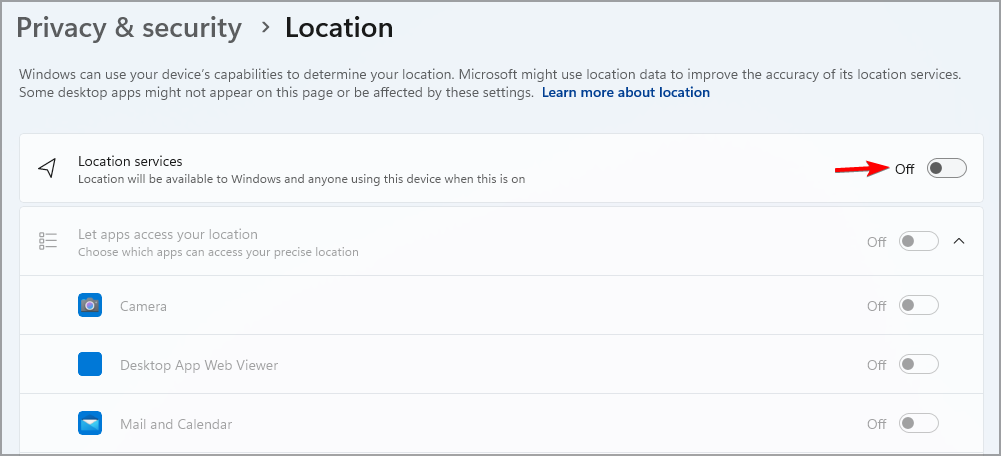Click the Desktop App Web Viewer icon
The width and height of the screenshot is (1001, 456).
pyautogui.click(x=90, y=365)
